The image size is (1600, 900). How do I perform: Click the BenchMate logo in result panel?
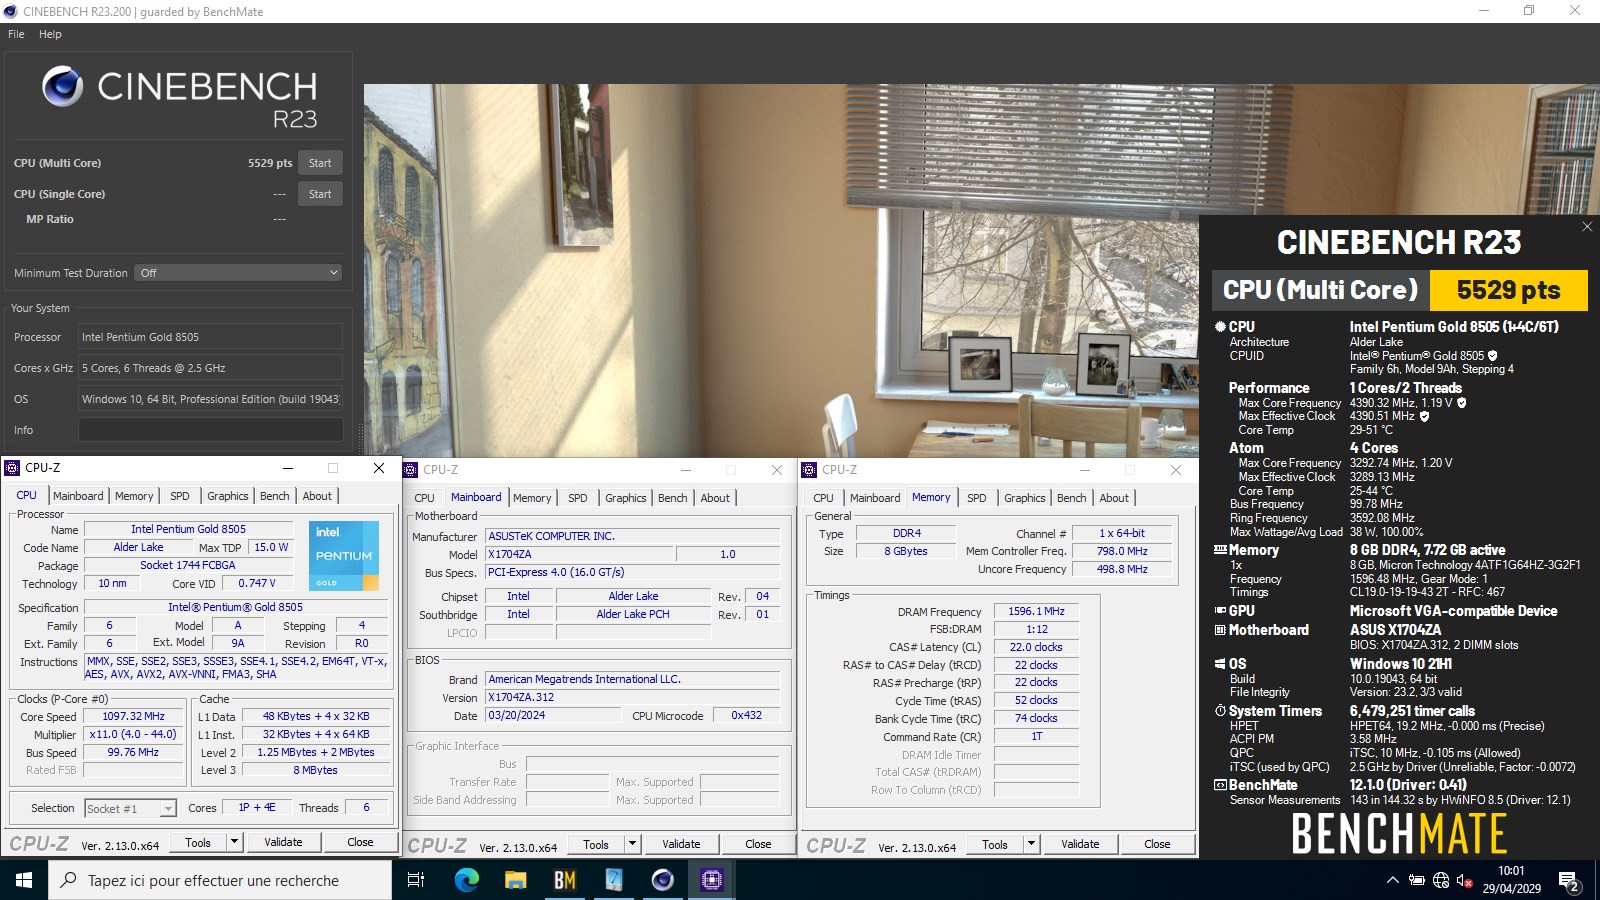pyautogui.click(x=1399, y=833)
